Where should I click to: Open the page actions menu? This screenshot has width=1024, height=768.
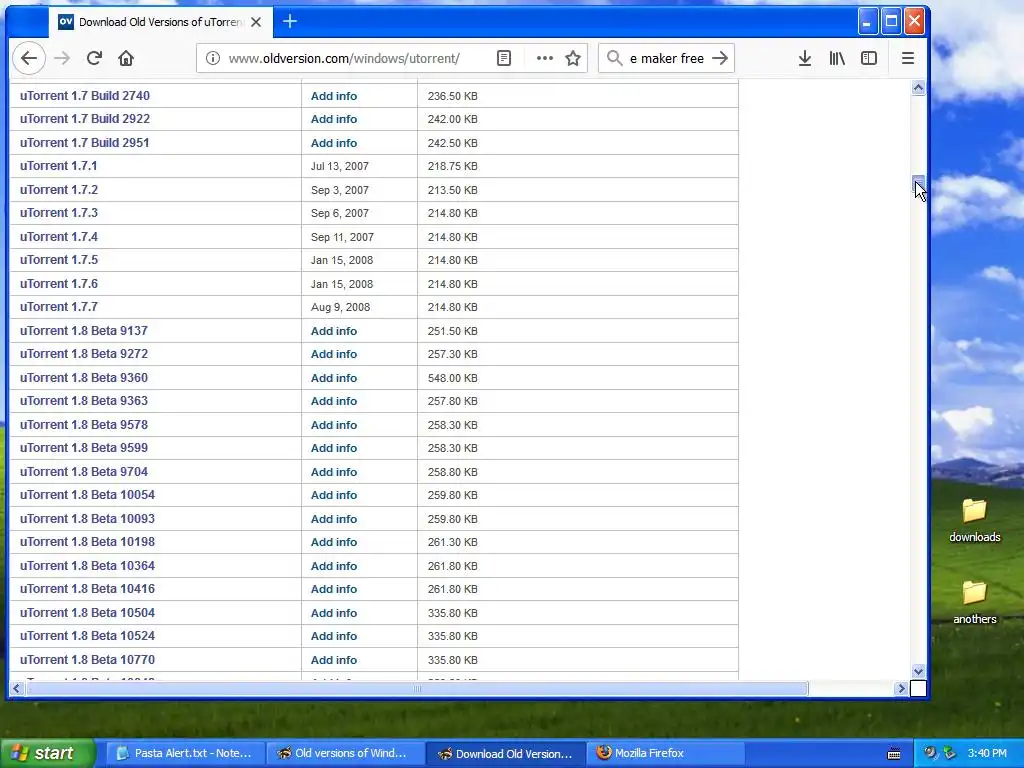click(x=545, y=58)
